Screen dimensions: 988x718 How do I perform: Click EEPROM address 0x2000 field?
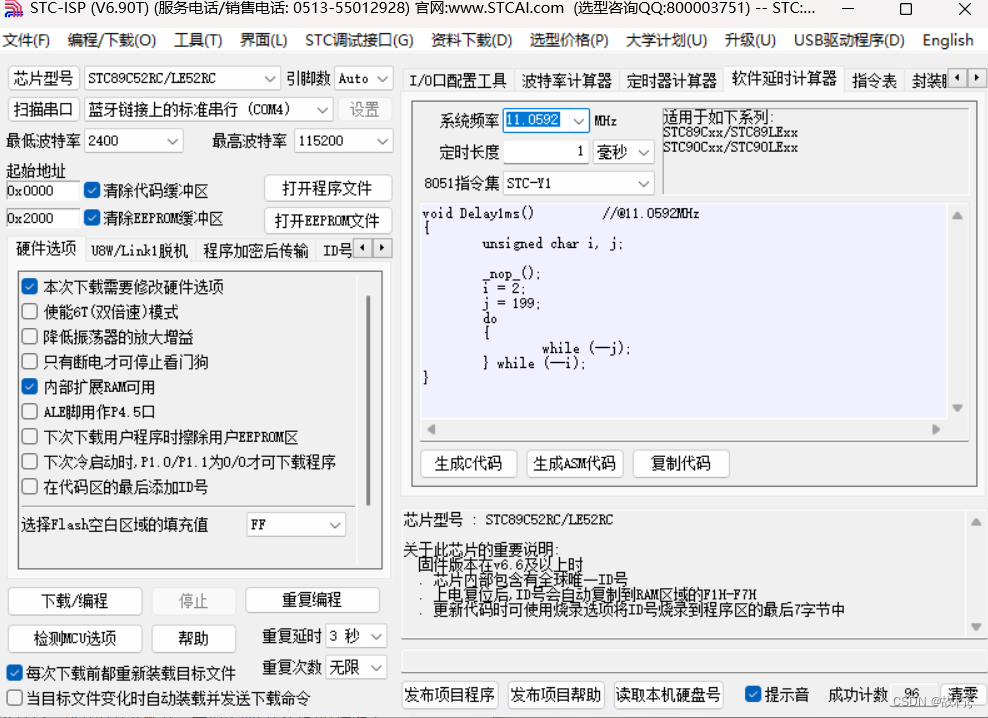pyautogui.click(x=42, y=218)
